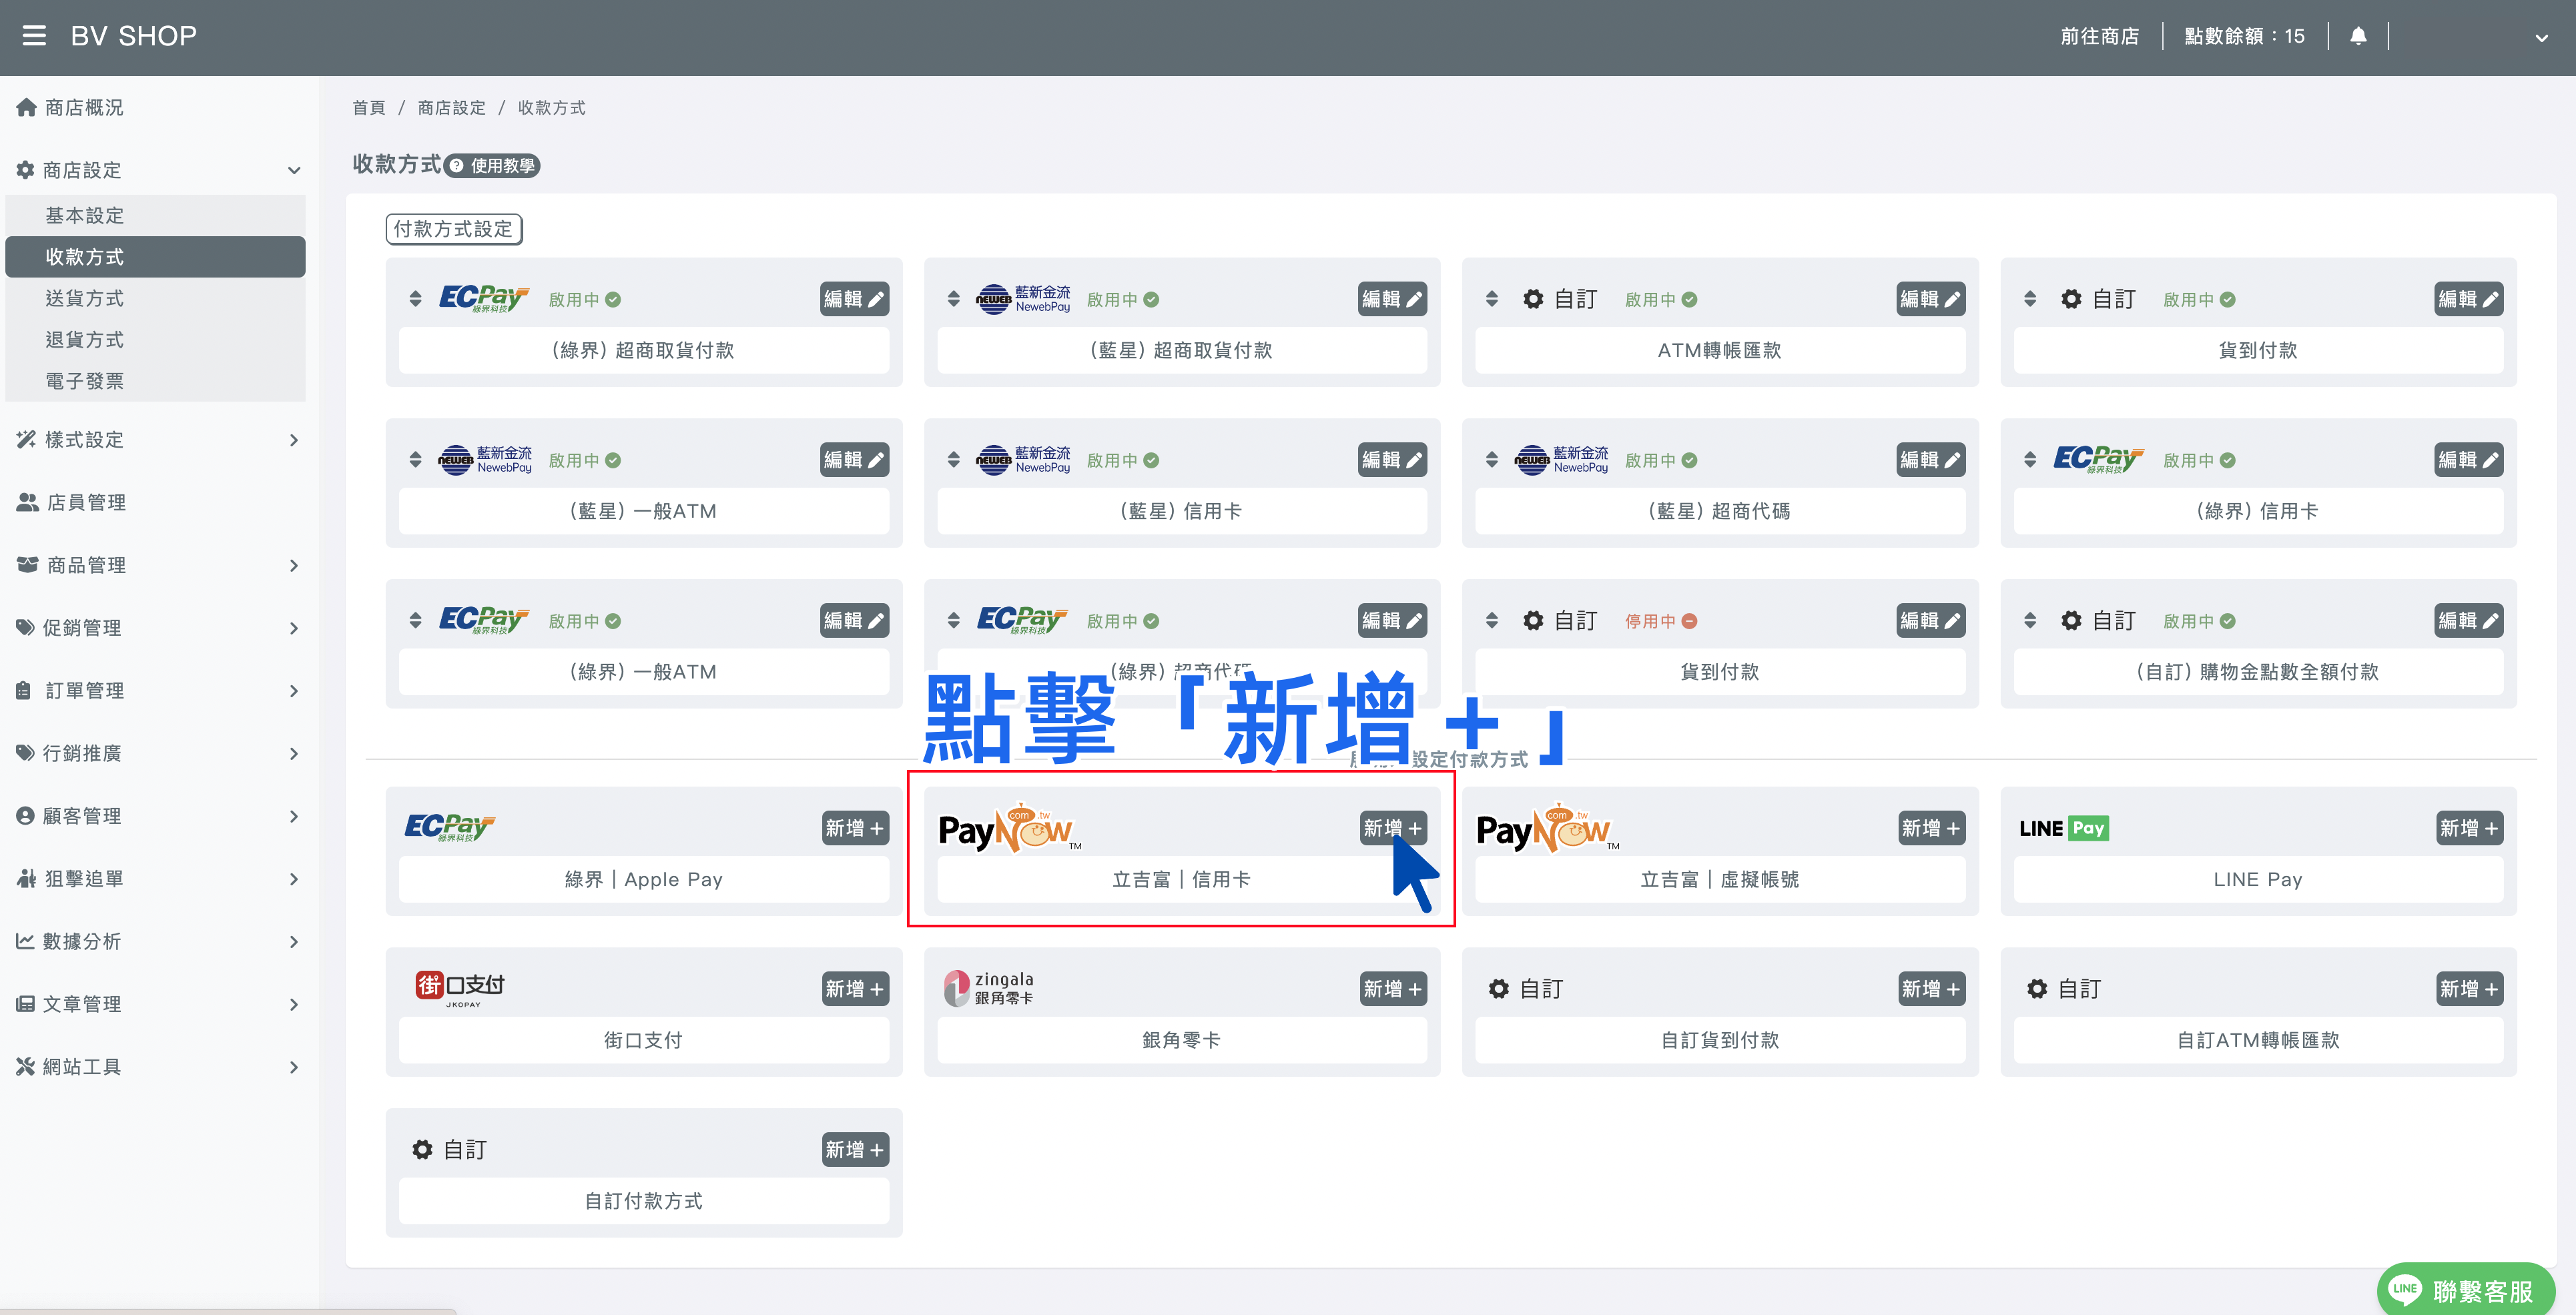
Task: Expand the 樣式設定 sidebar menu
Action: coord(293,440)
